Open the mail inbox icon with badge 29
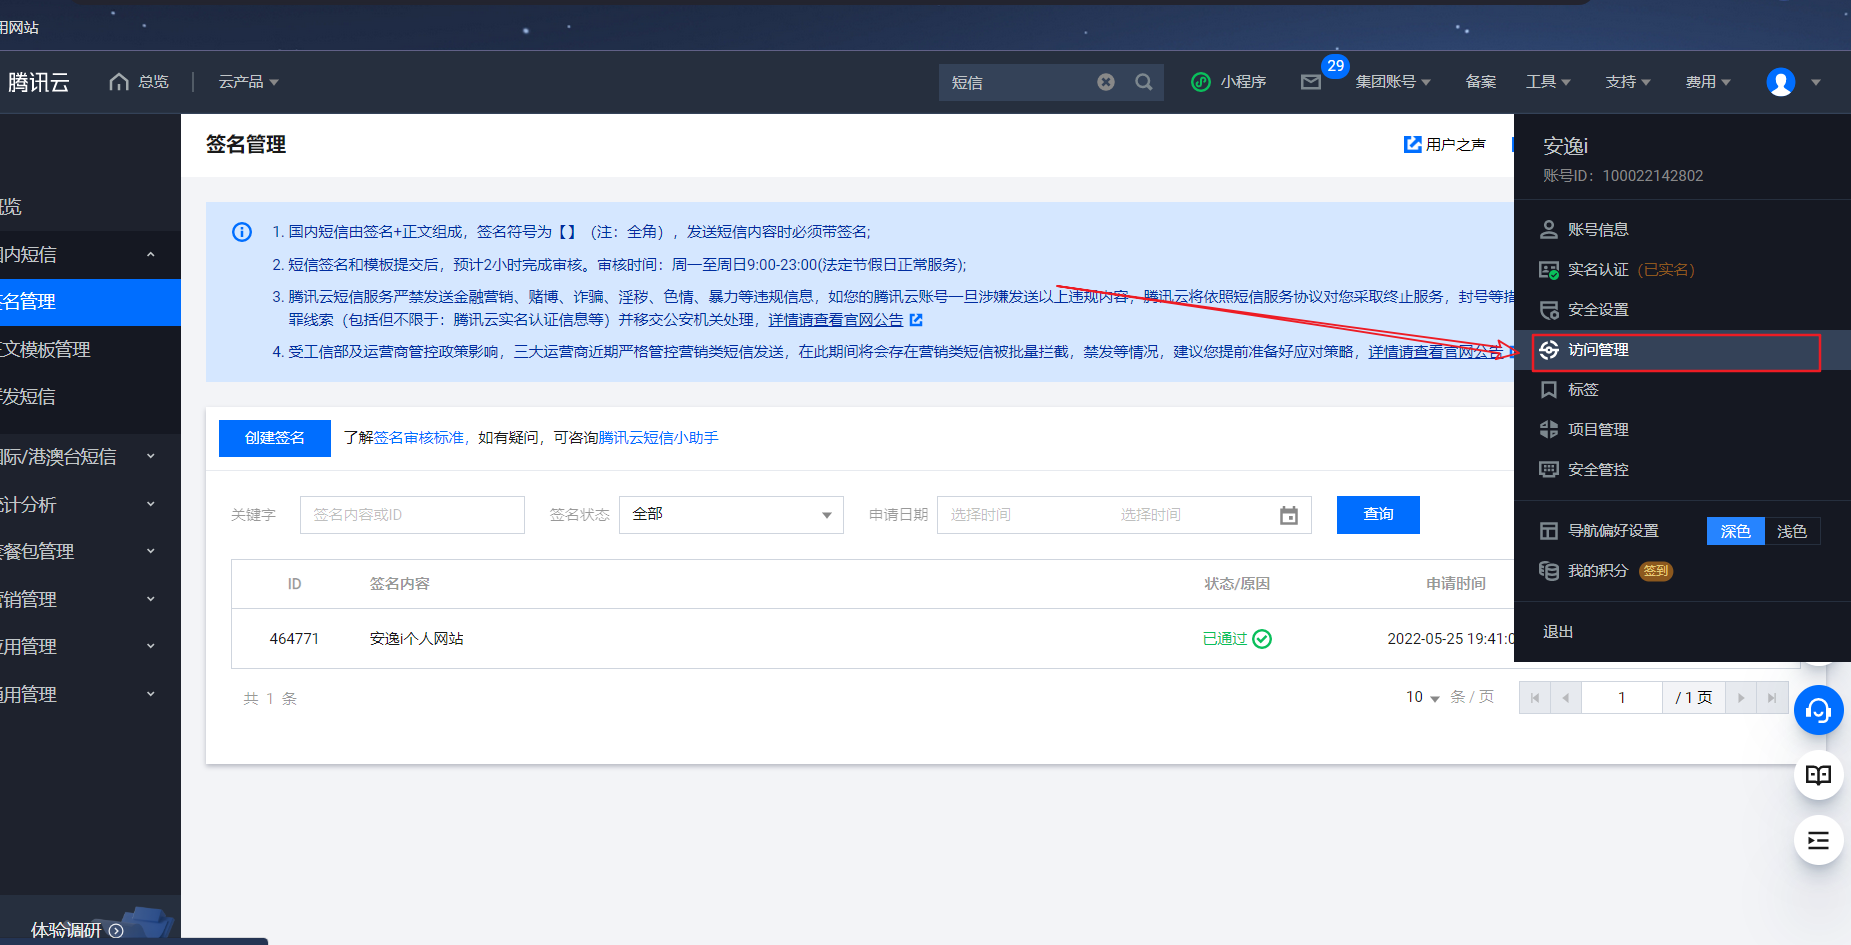The height and width of the screenshot is (945, 1851). click(1311, 82)
